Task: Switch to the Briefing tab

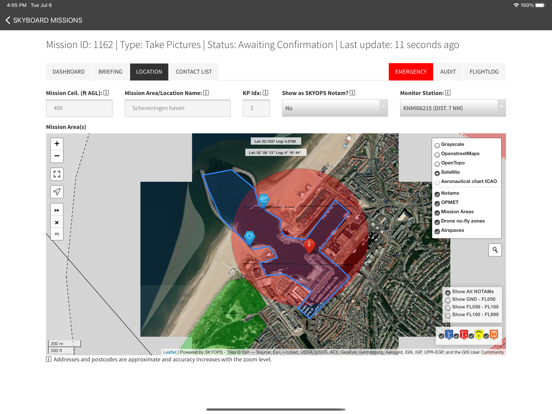Action: 110,72
